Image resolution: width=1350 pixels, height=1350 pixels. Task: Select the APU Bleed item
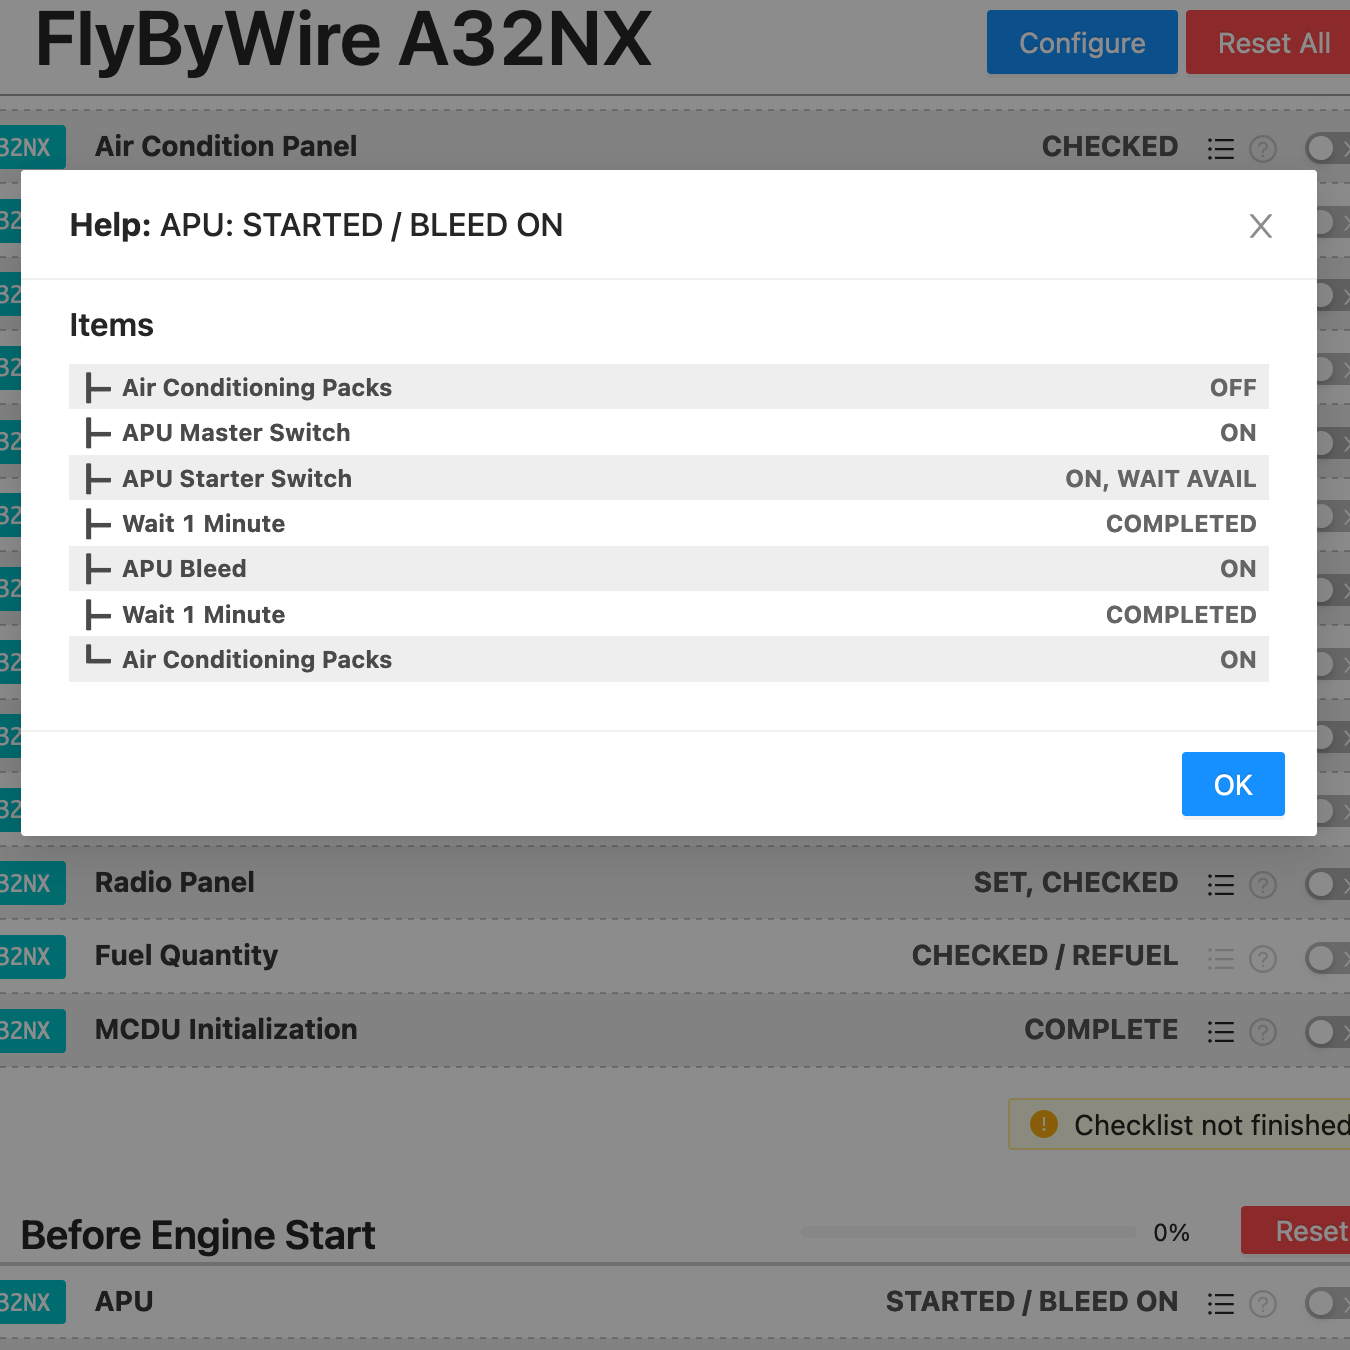click(x=669, y=568)
